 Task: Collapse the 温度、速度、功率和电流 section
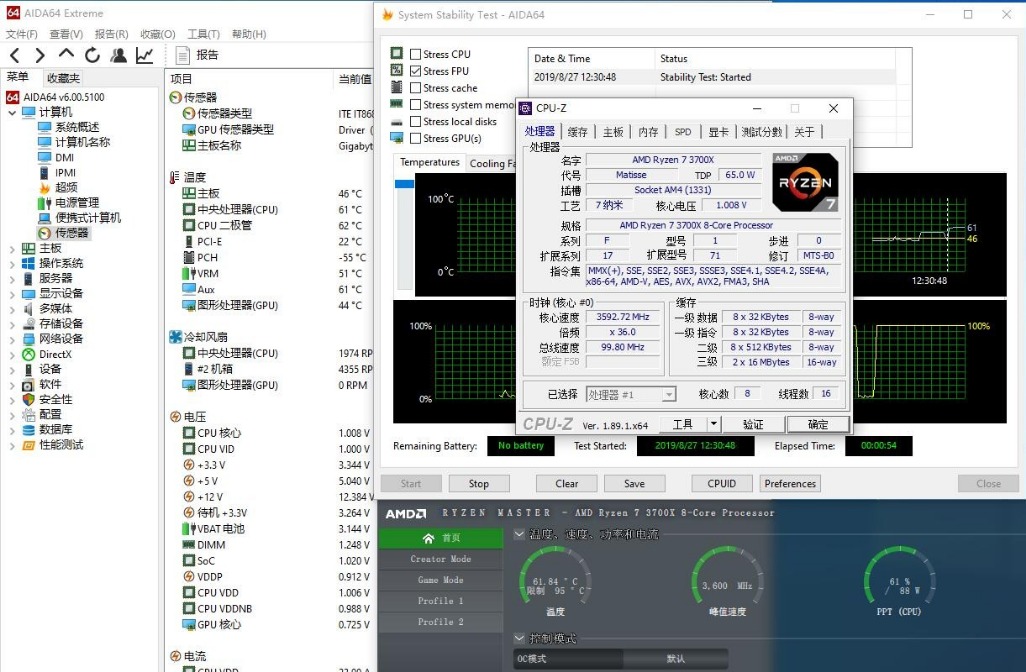pyautogui.click(x=520, y=534)
